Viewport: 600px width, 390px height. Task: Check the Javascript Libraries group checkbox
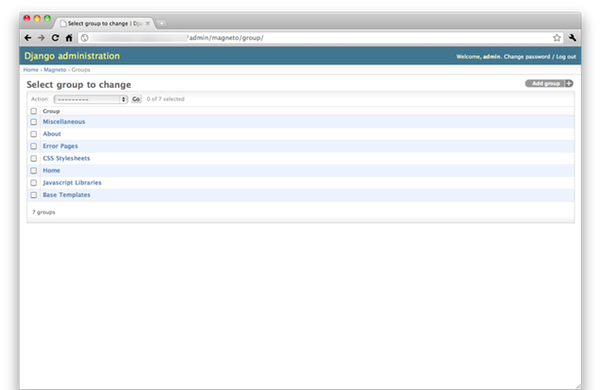[x=34, y=183]
